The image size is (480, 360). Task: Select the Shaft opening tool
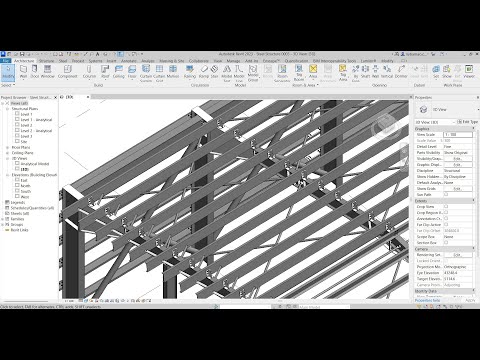pyautogui.click(x=365, y=72)
